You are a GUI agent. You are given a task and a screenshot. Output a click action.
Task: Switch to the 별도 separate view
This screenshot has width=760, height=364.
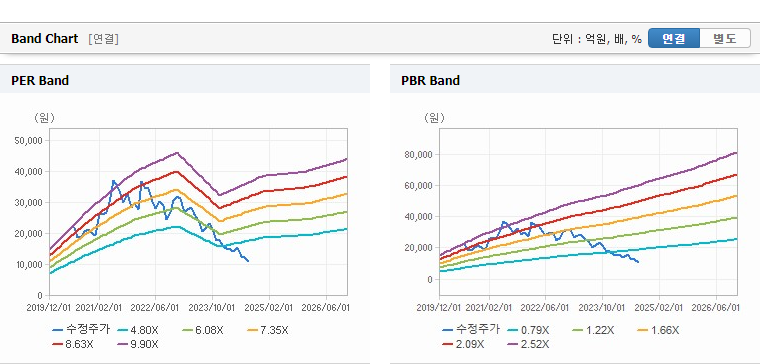click(725, 39)
